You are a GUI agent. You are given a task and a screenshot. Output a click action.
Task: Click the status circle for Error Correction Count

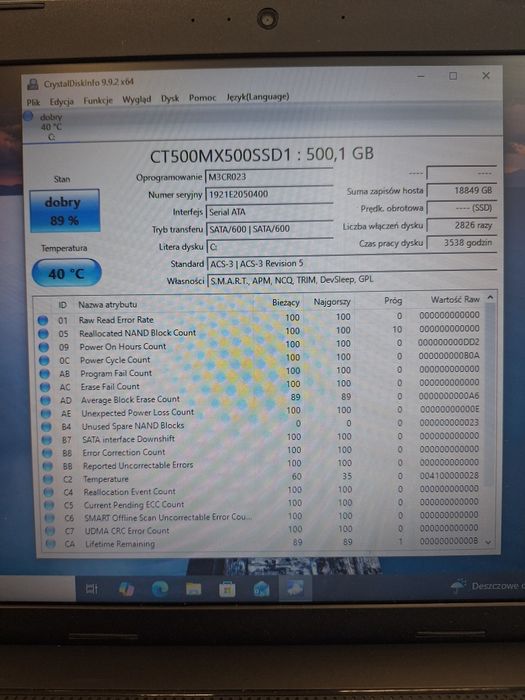(47, 453)
